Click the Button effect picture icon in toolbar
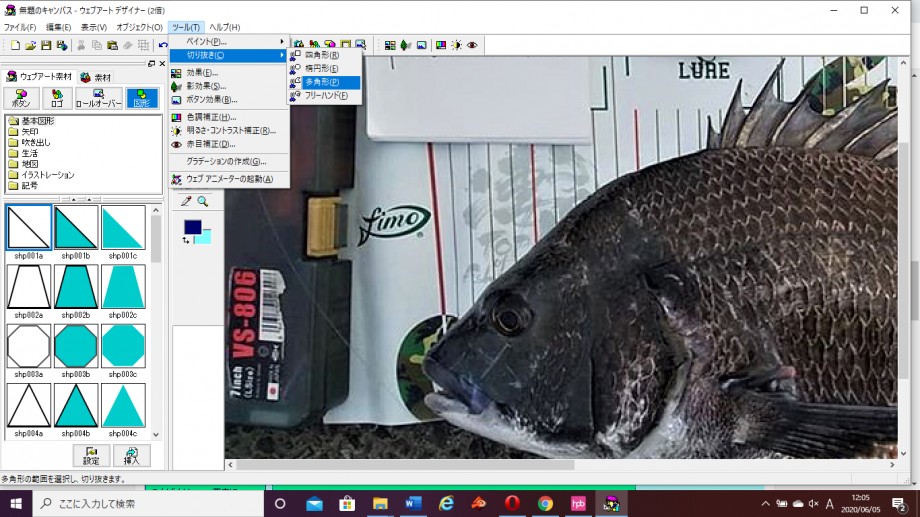 421,45
